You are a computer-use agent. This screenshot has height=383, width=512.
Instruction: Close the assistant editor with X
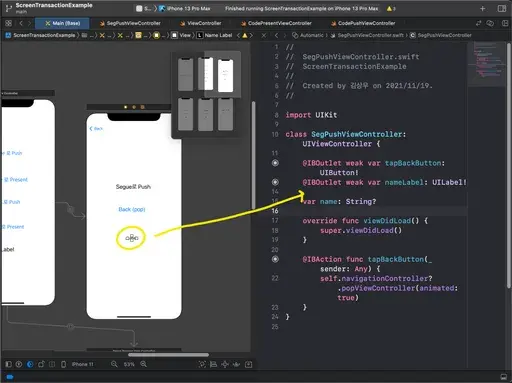[x=264, y=35]
